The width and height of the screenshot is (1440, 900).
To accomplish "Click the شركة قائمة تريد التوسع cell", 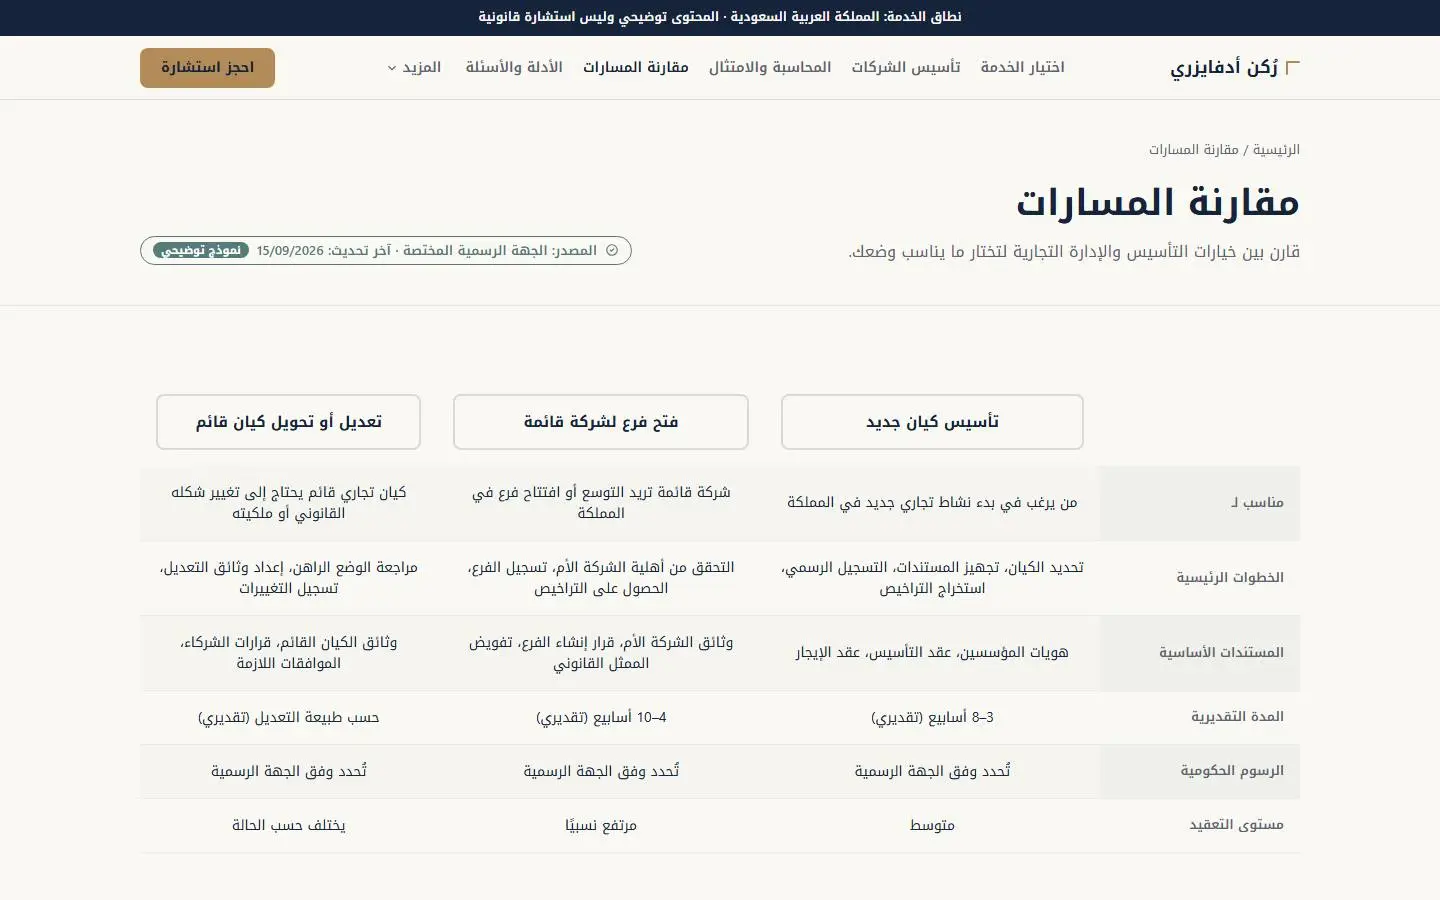I will point(601,503).
